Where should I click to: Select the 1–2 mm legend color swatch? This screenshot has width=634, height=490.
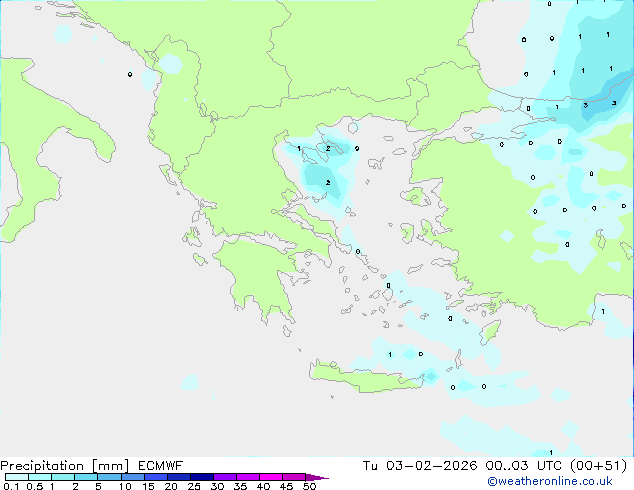point(63,477)
